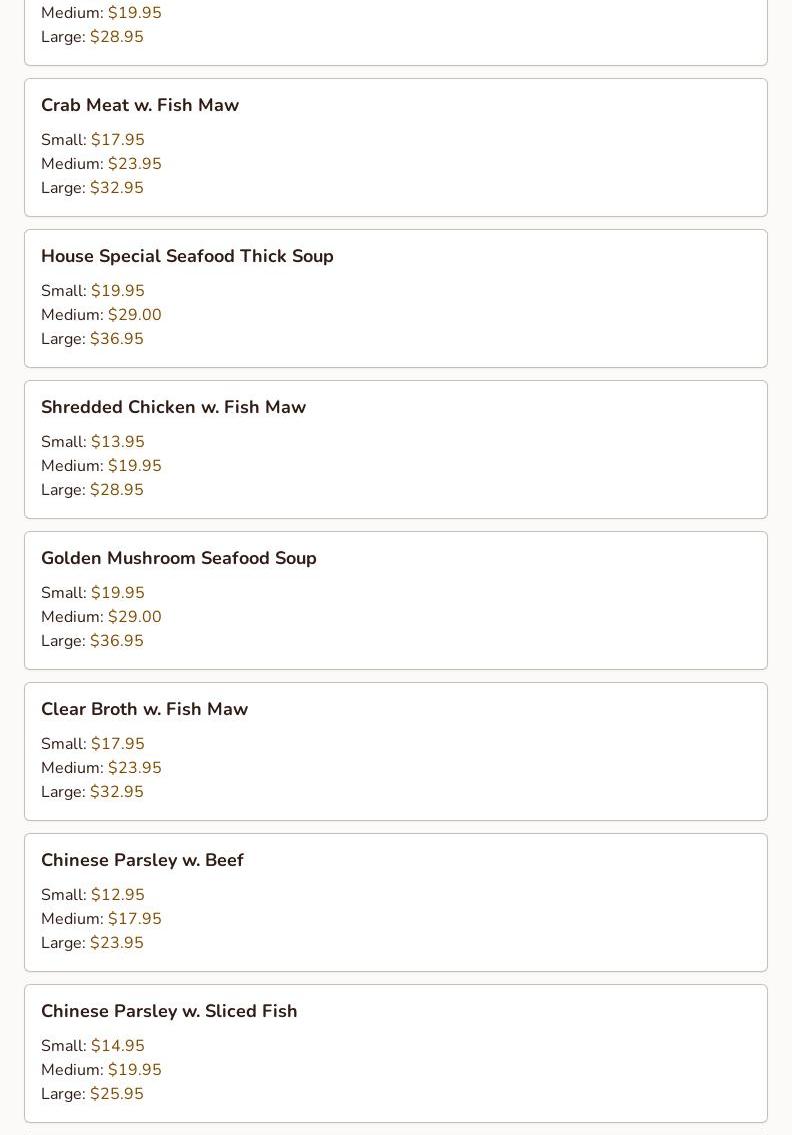Choose Medium $29.00 for House Special Seafood soup

tap(101, 315)
